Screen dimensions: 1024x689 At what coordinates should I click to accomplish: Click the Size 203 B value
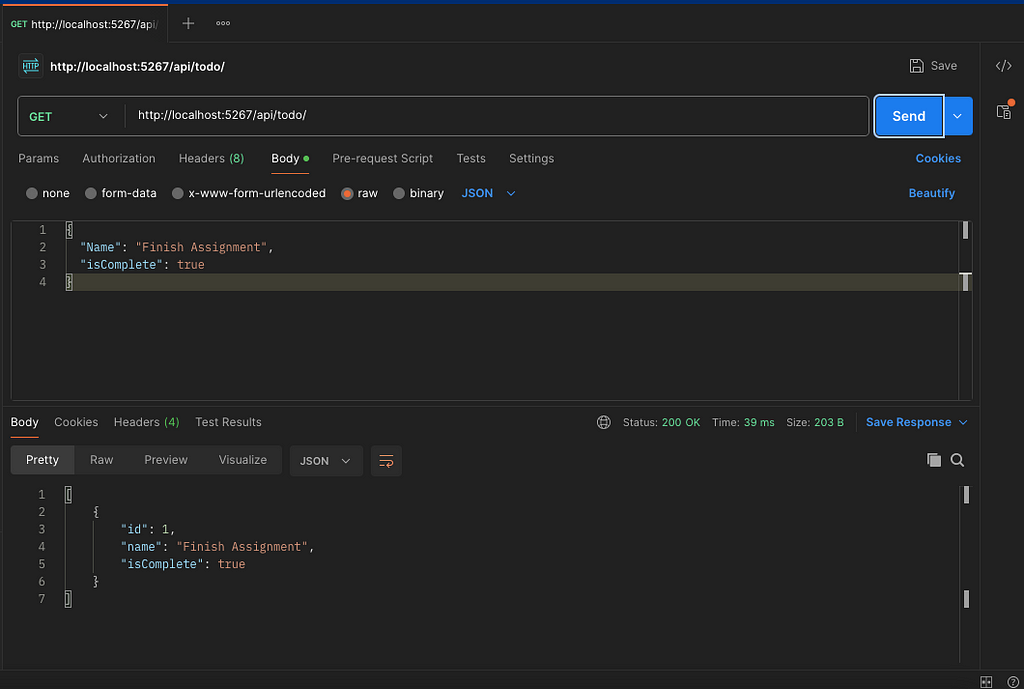pos(829,423)
